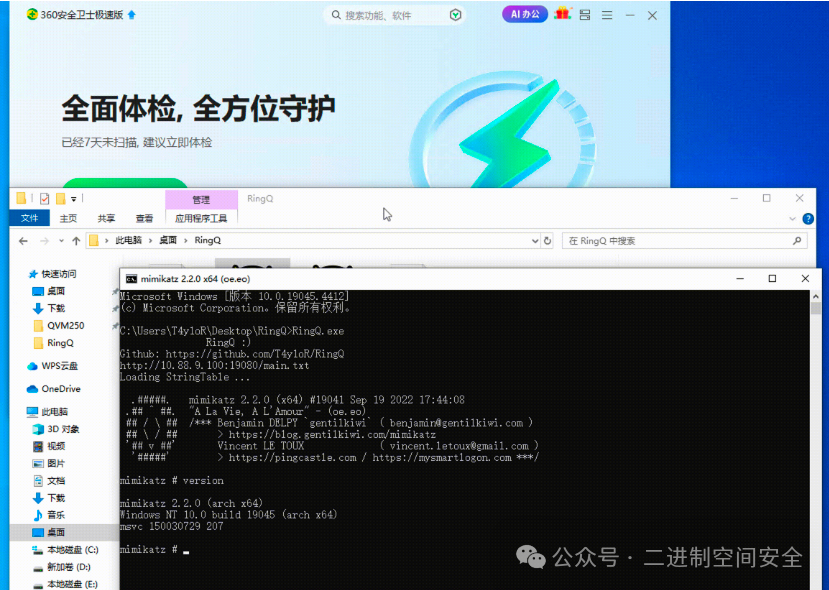The width and height of the screenshot is (829, 590).
Task: Switch to the 查看 ribbon tab
Action: [144, 218]
